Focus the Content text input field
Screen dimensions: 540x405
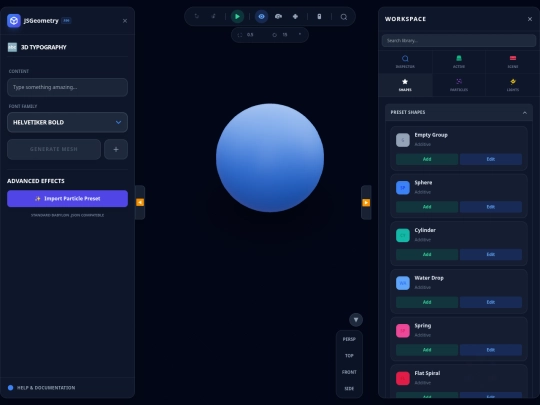[x=68, y=87]
